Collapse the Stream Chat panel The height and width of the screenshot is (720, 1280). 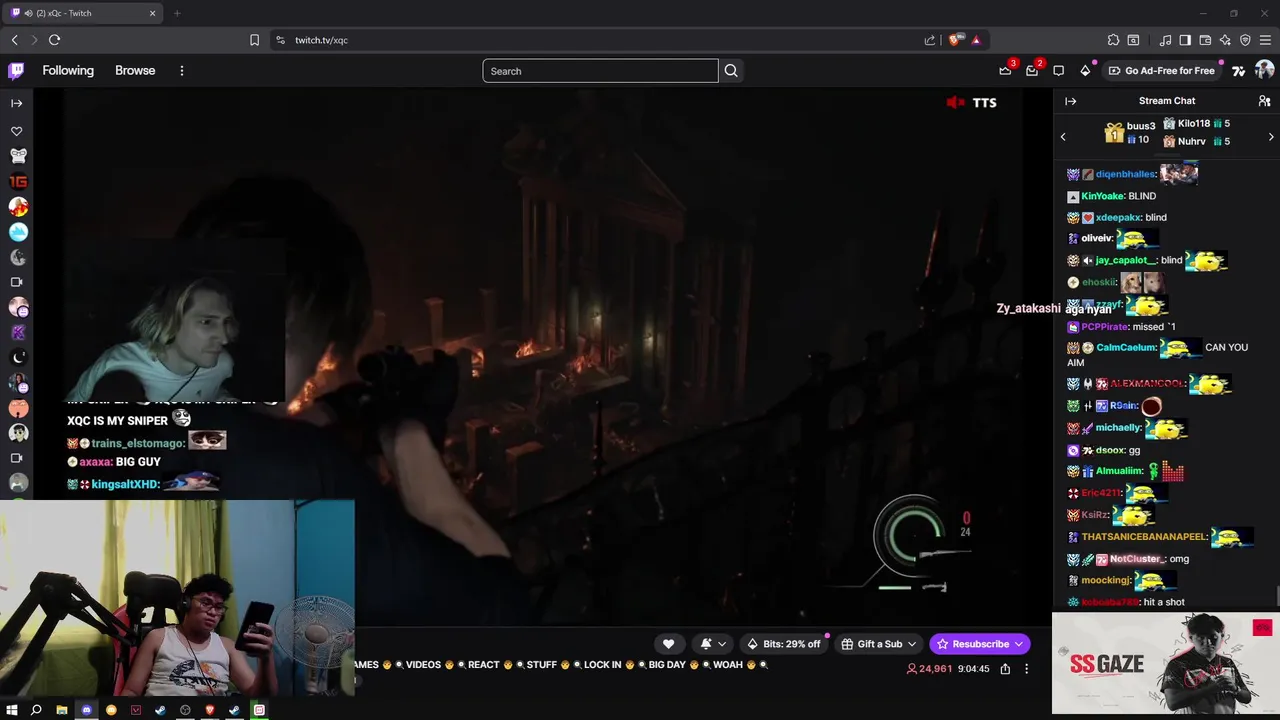[1071, 101]
